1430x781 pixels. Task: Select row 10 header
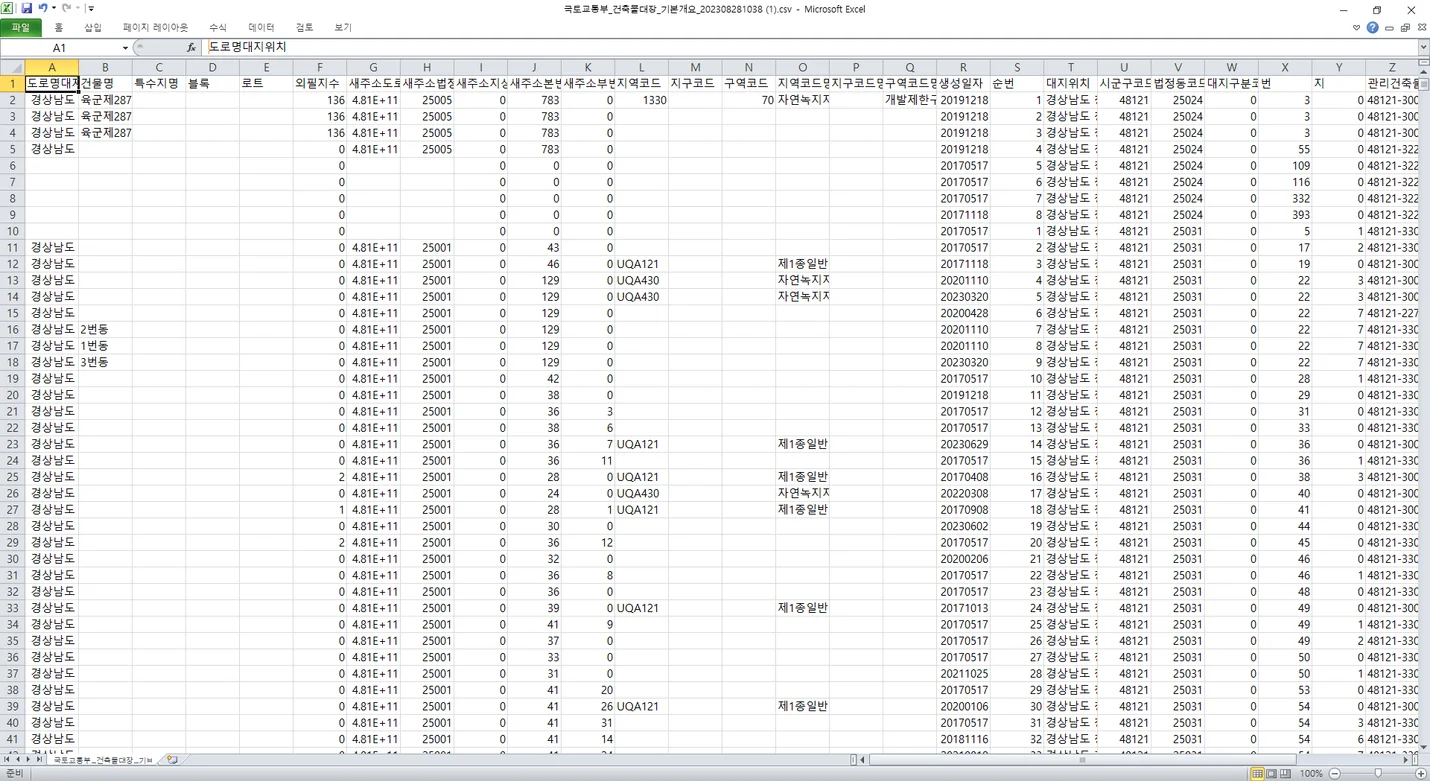click(12, 231)
